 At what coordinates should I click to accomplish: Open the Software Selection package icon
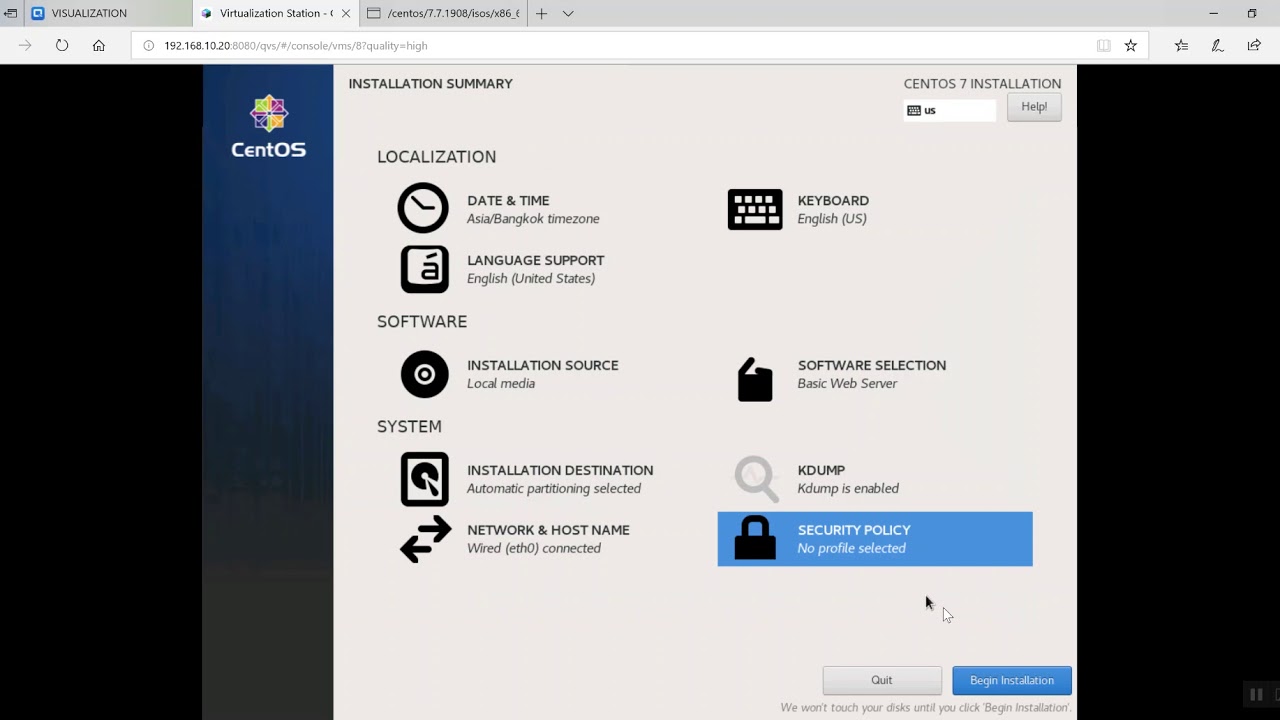(755, 380)
